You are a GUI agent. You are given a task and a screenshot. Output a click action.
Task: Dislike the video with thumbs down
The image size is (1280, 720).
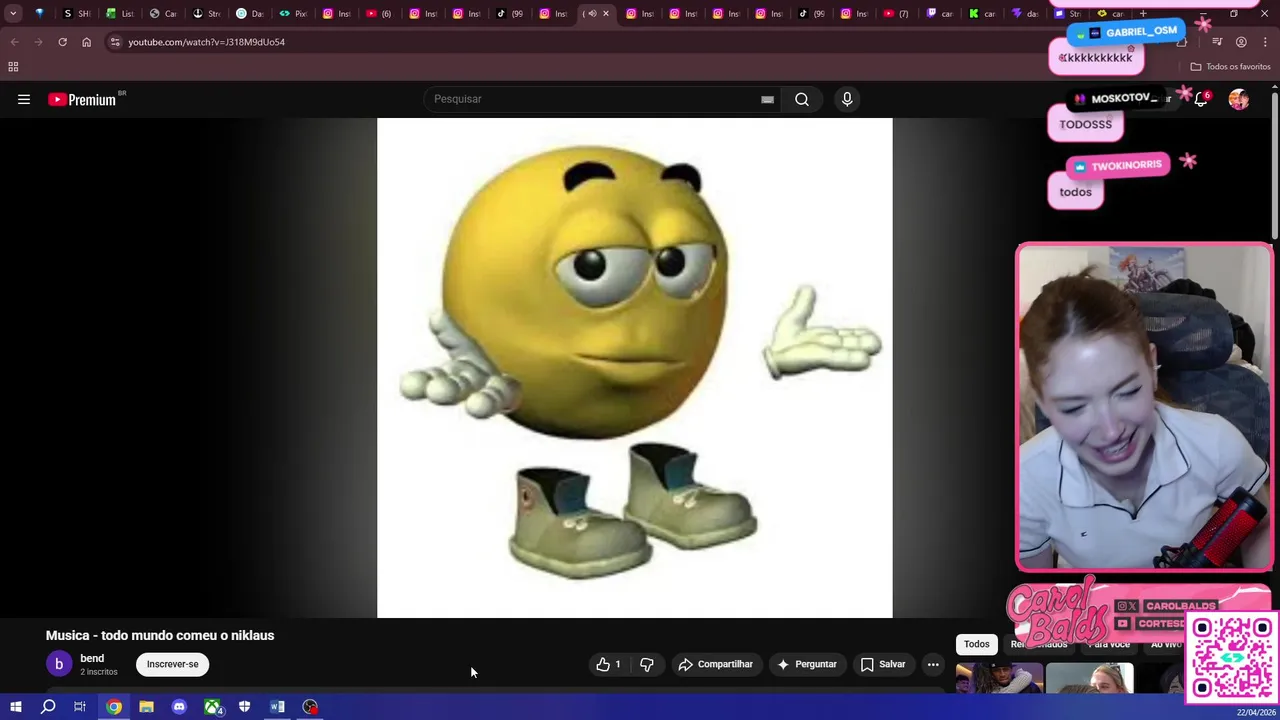(x=647, y=664)
